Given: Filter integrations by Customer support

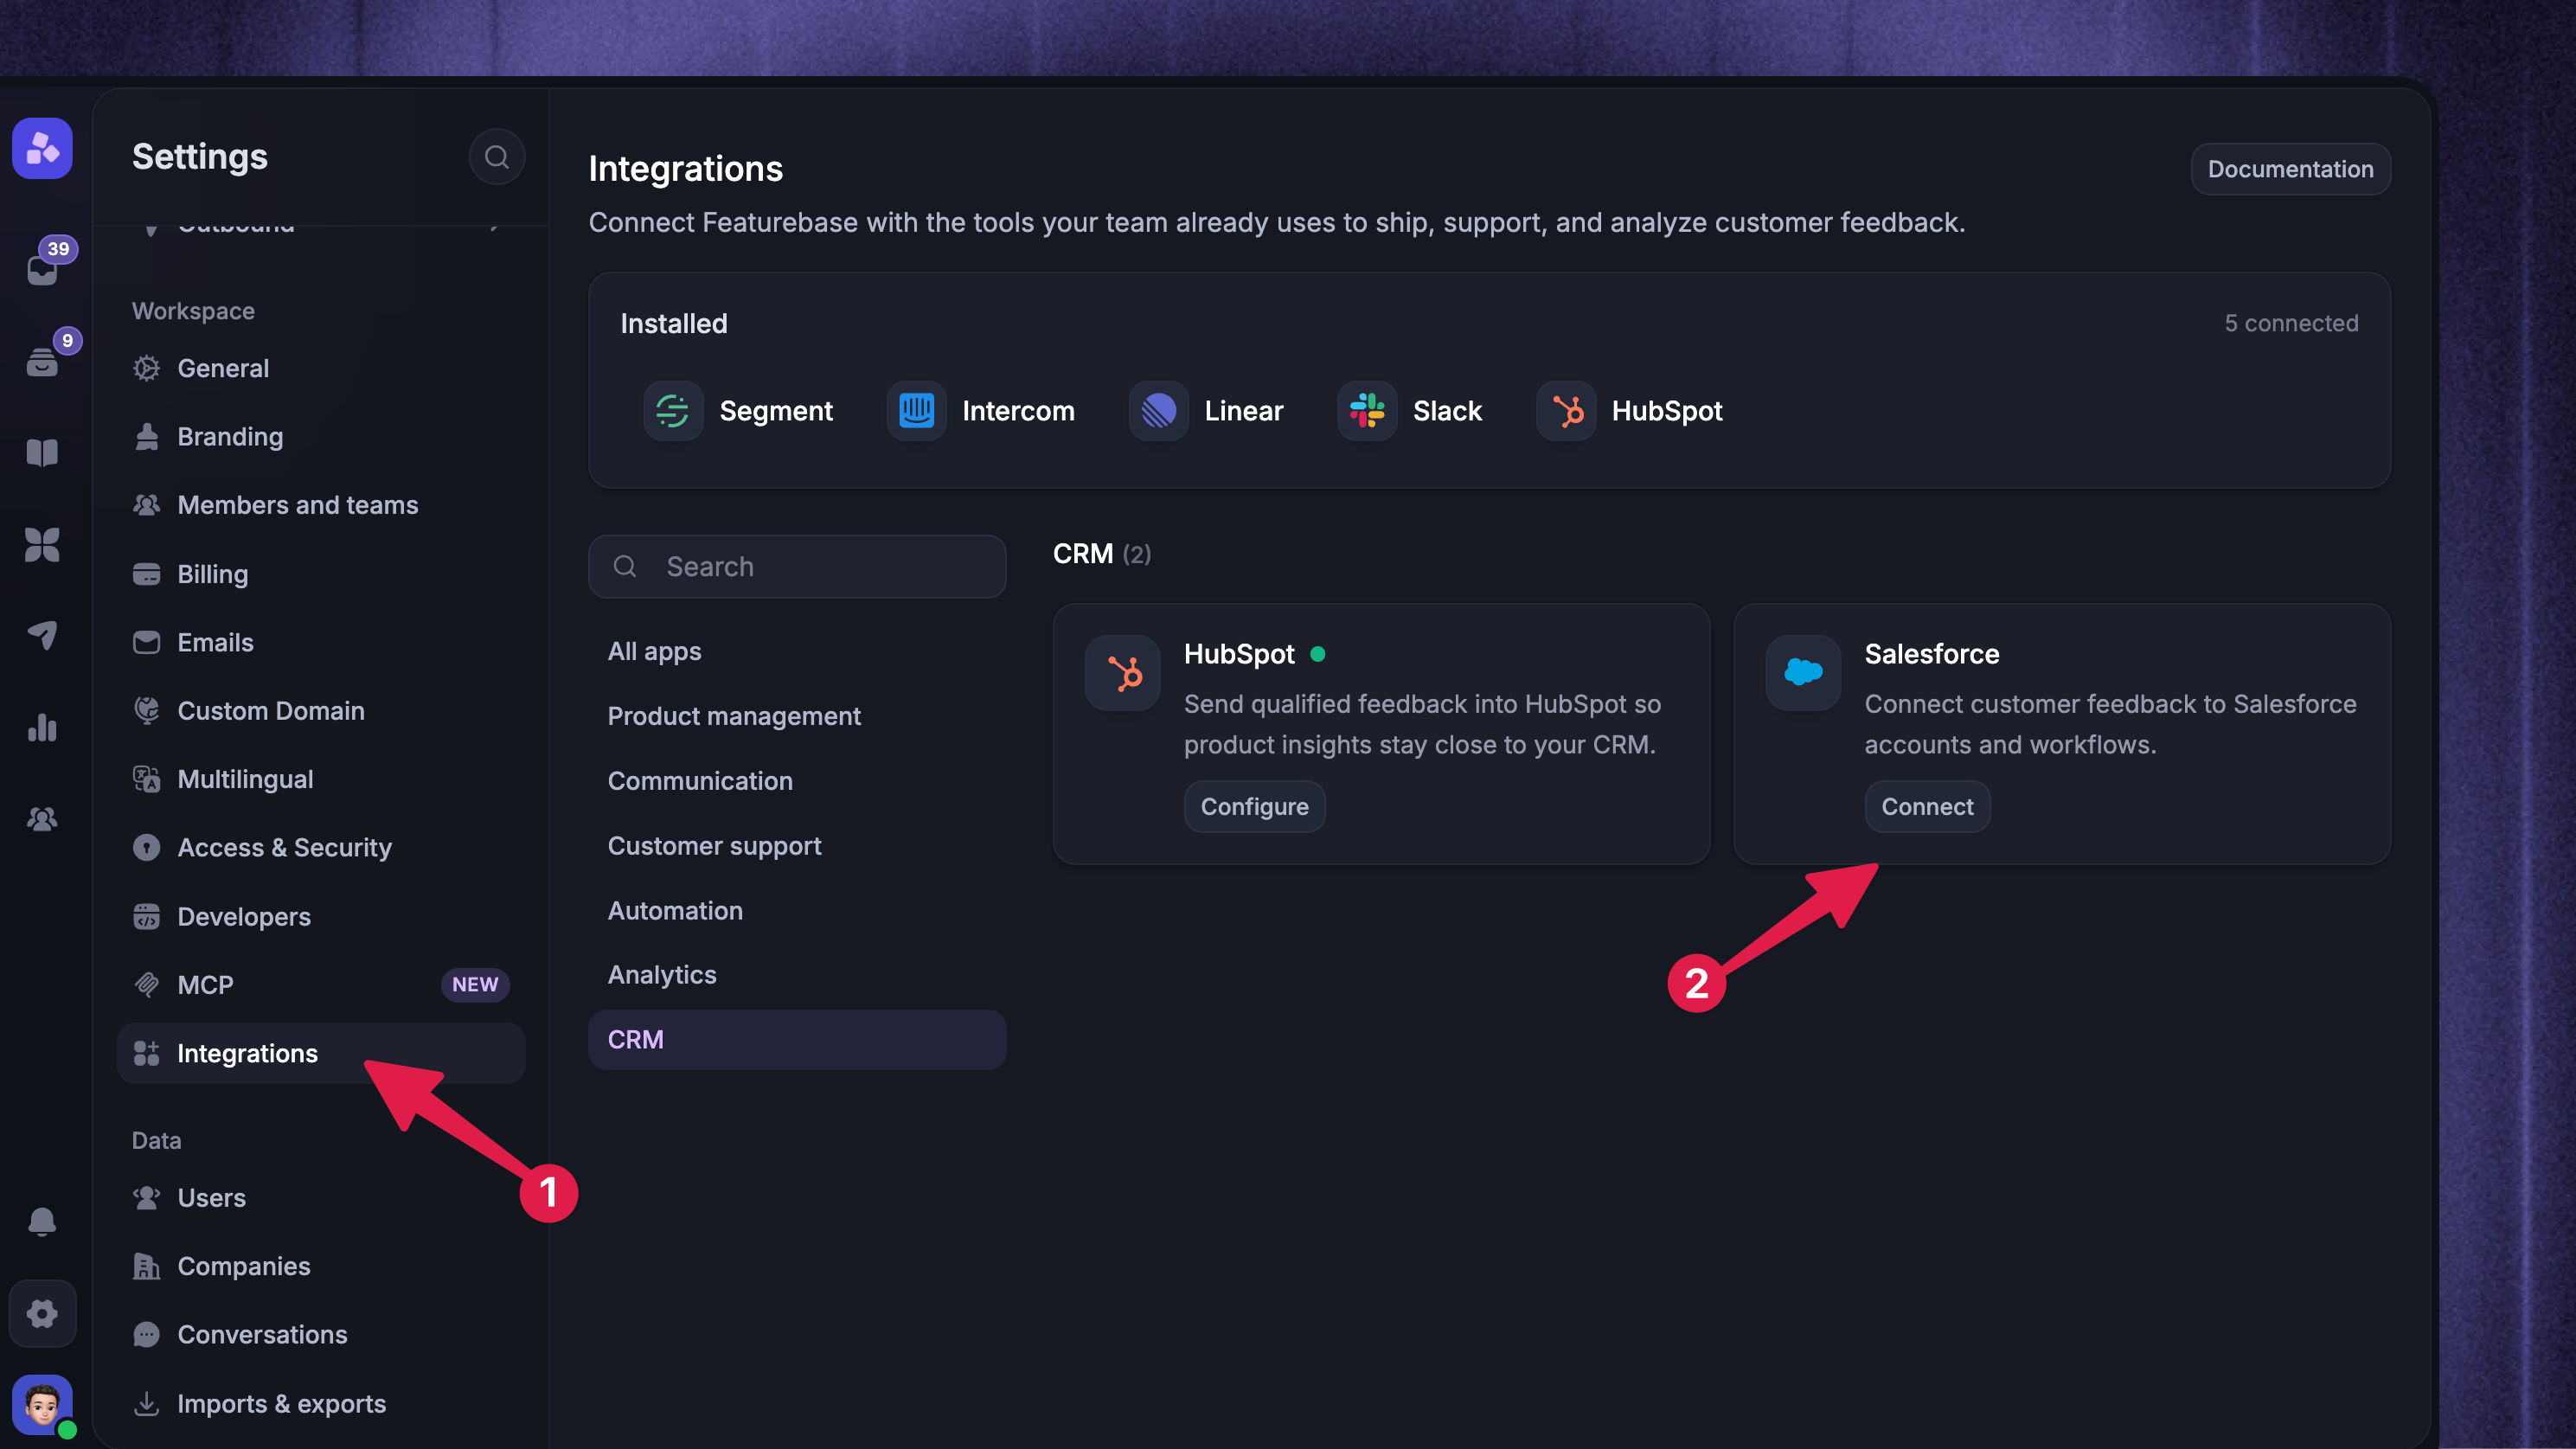Looking at the screenshot, I should [x=797, y=846].
